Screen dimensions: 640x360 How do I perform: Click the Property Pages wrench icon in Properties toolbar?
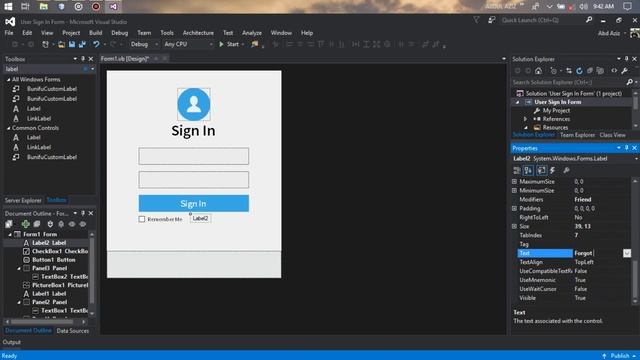tap(566, 170)
